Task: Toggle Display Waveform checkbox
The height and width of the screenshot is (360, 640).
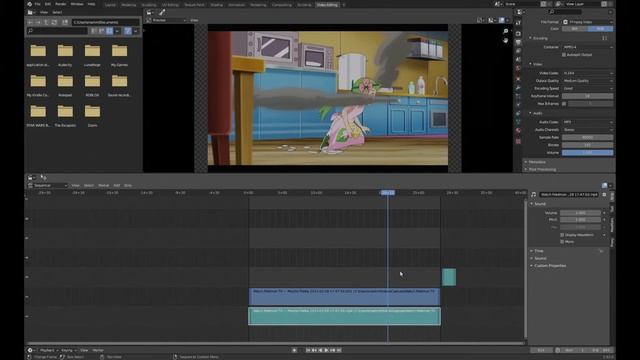Action: point(562,235)
